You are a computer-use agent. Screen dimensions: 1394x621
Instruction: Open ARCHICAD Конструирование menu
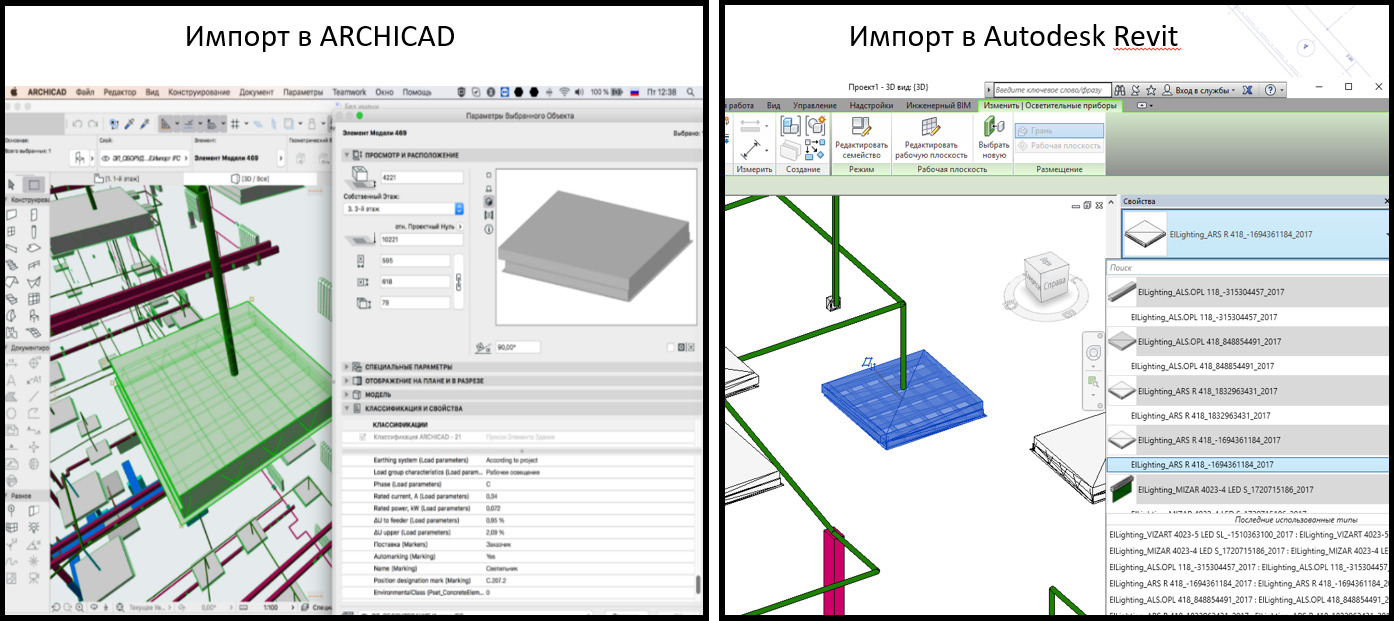tap(199, 92)
